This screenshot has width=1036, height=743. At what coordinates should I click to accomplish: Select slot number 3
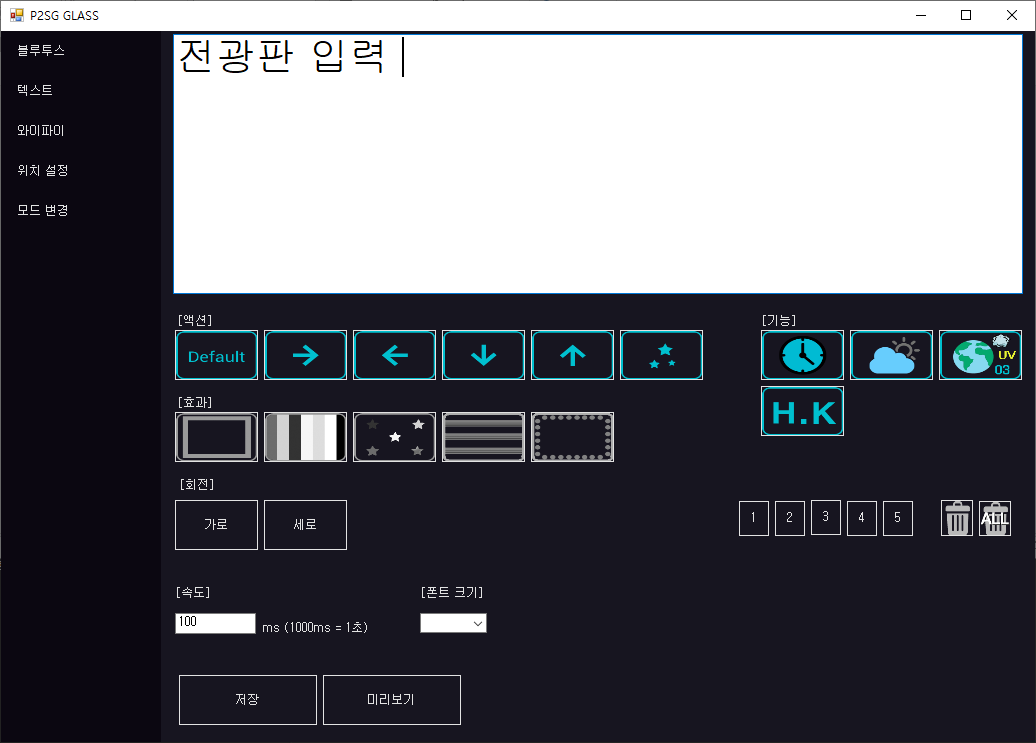point(826,516)
